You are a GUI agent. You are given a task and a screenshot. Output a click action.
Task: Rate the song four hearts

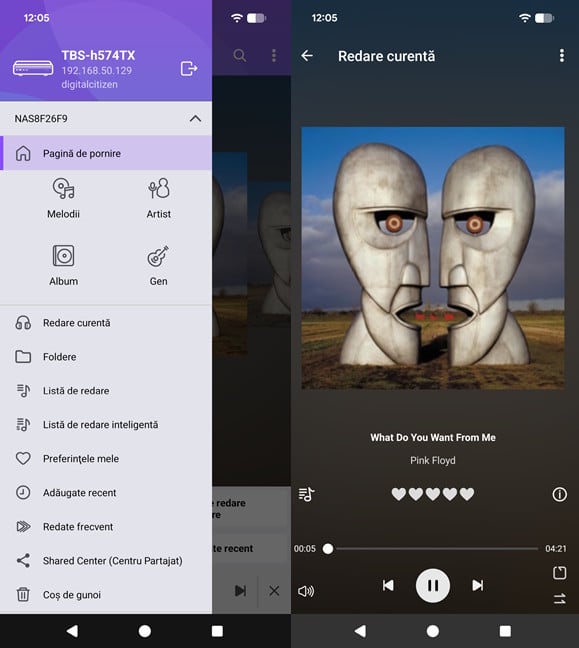click(x=450, y=494)
